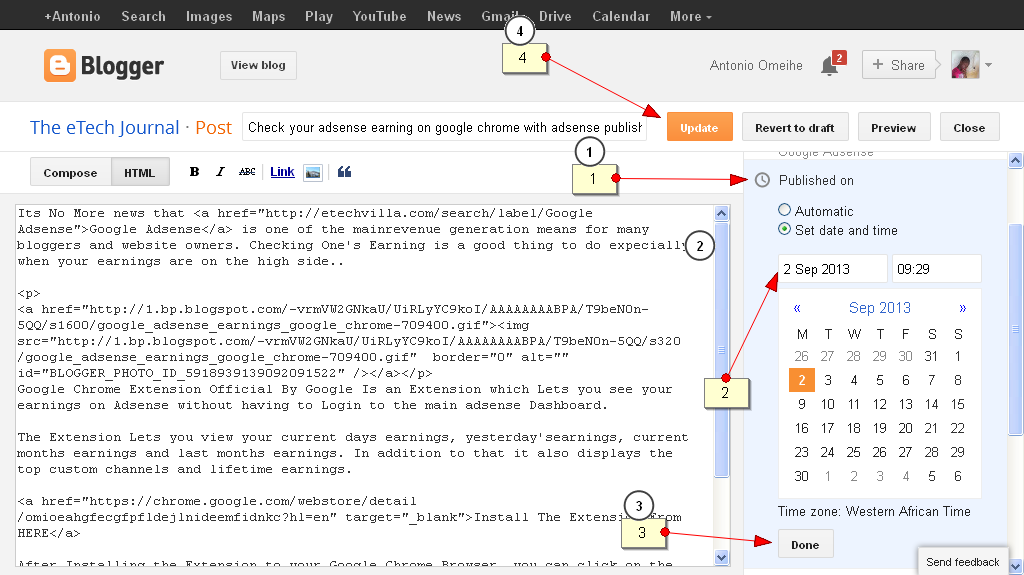Click the time field showing 09:29
Image resolution: width=1024 pixels, height=575 pixels.
click(x=936, y=269)
